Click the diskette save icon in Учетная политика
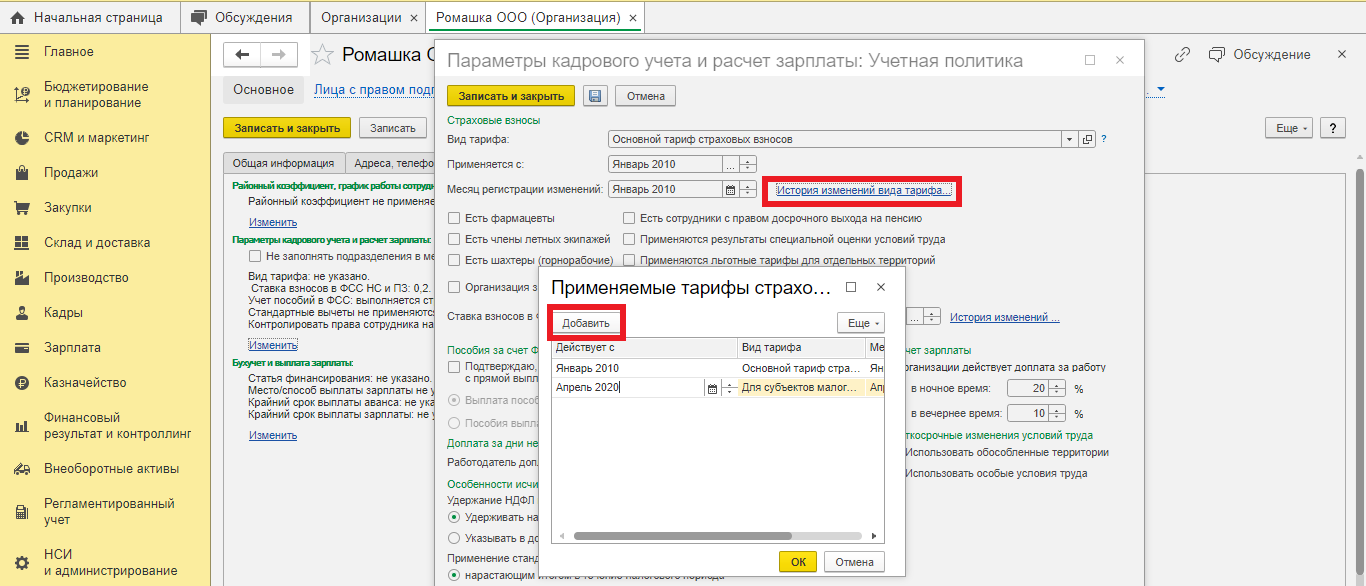 (595, 96)
